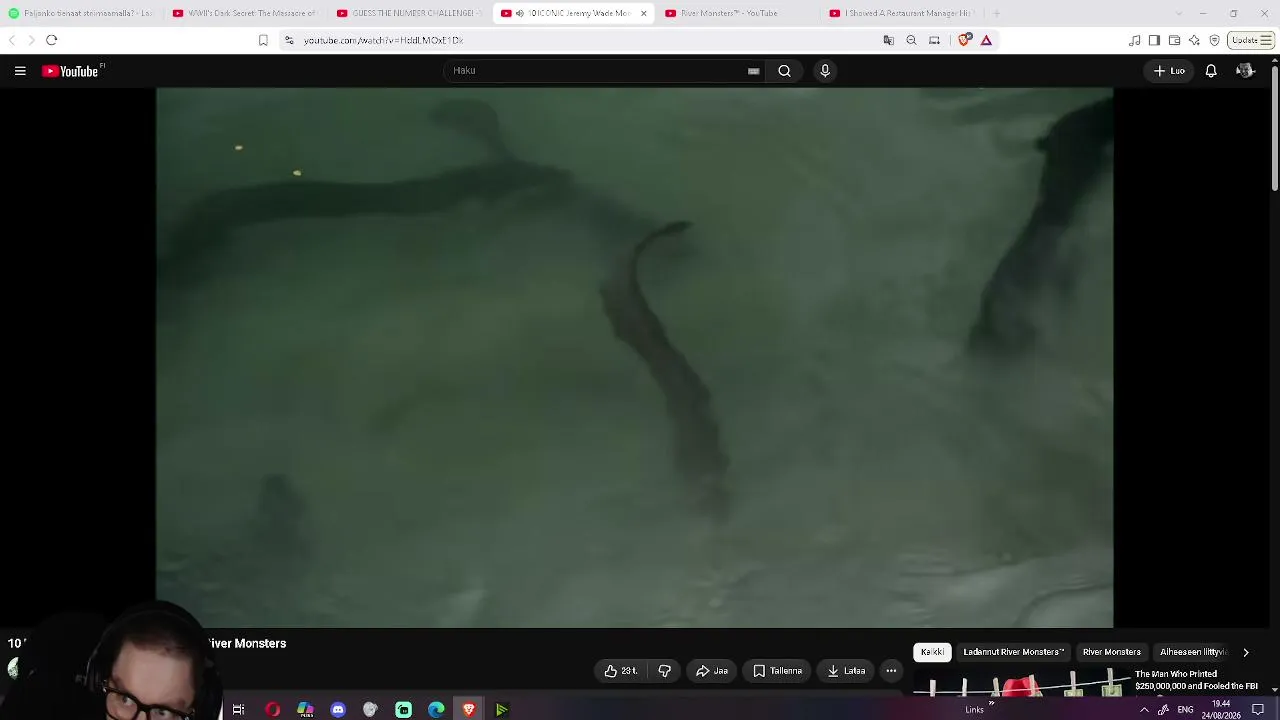Open The Man Who Printed $250,000,000 video

[x=1196, y=680]
